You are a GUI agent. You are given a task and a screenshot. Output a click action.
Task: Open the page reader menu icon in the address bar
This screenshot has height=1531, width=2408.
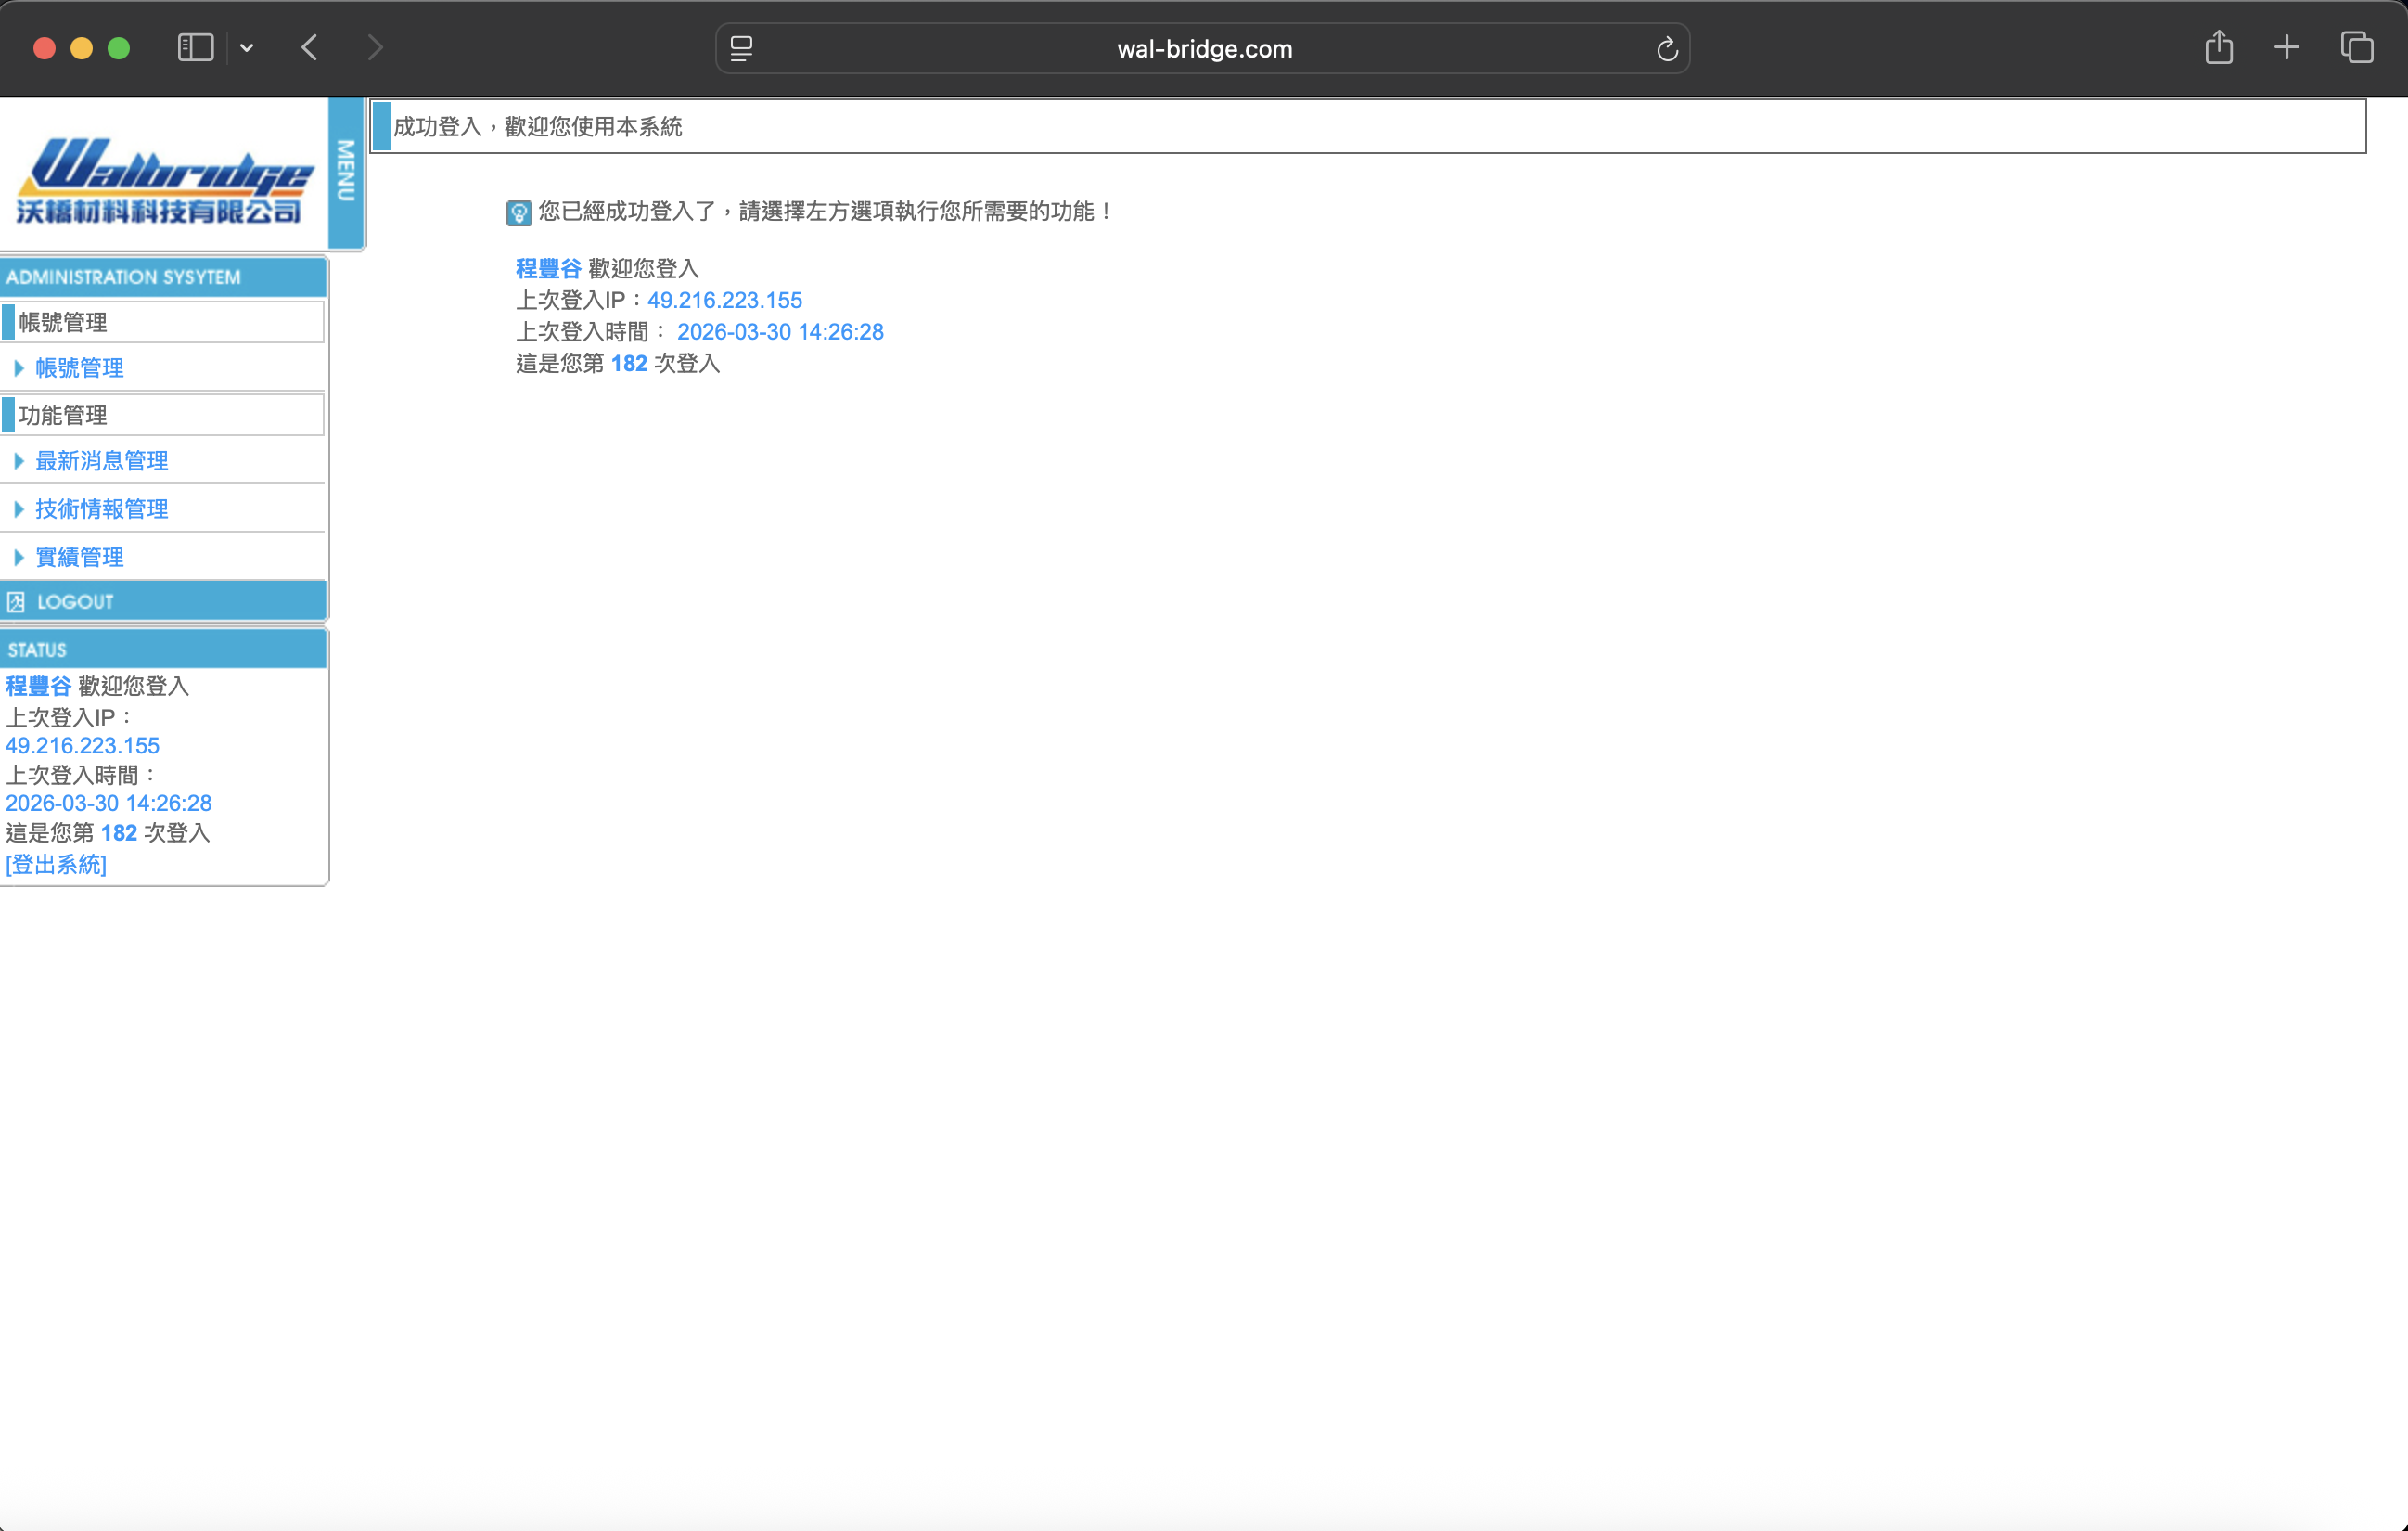click(741, 49)
